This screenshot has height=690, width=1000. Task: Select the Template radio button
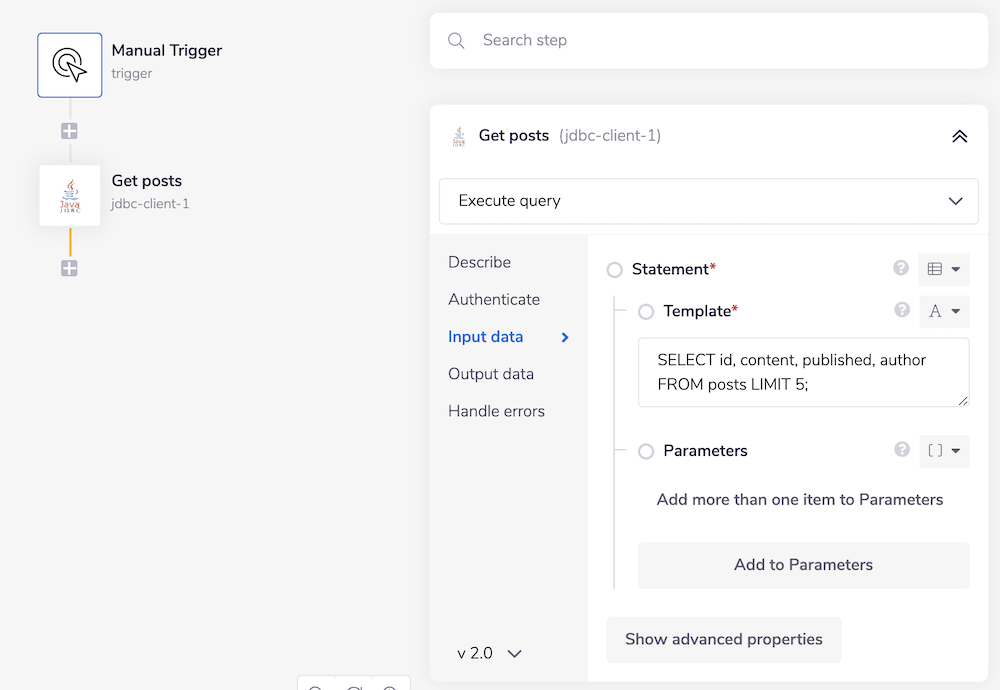[646, 312]
